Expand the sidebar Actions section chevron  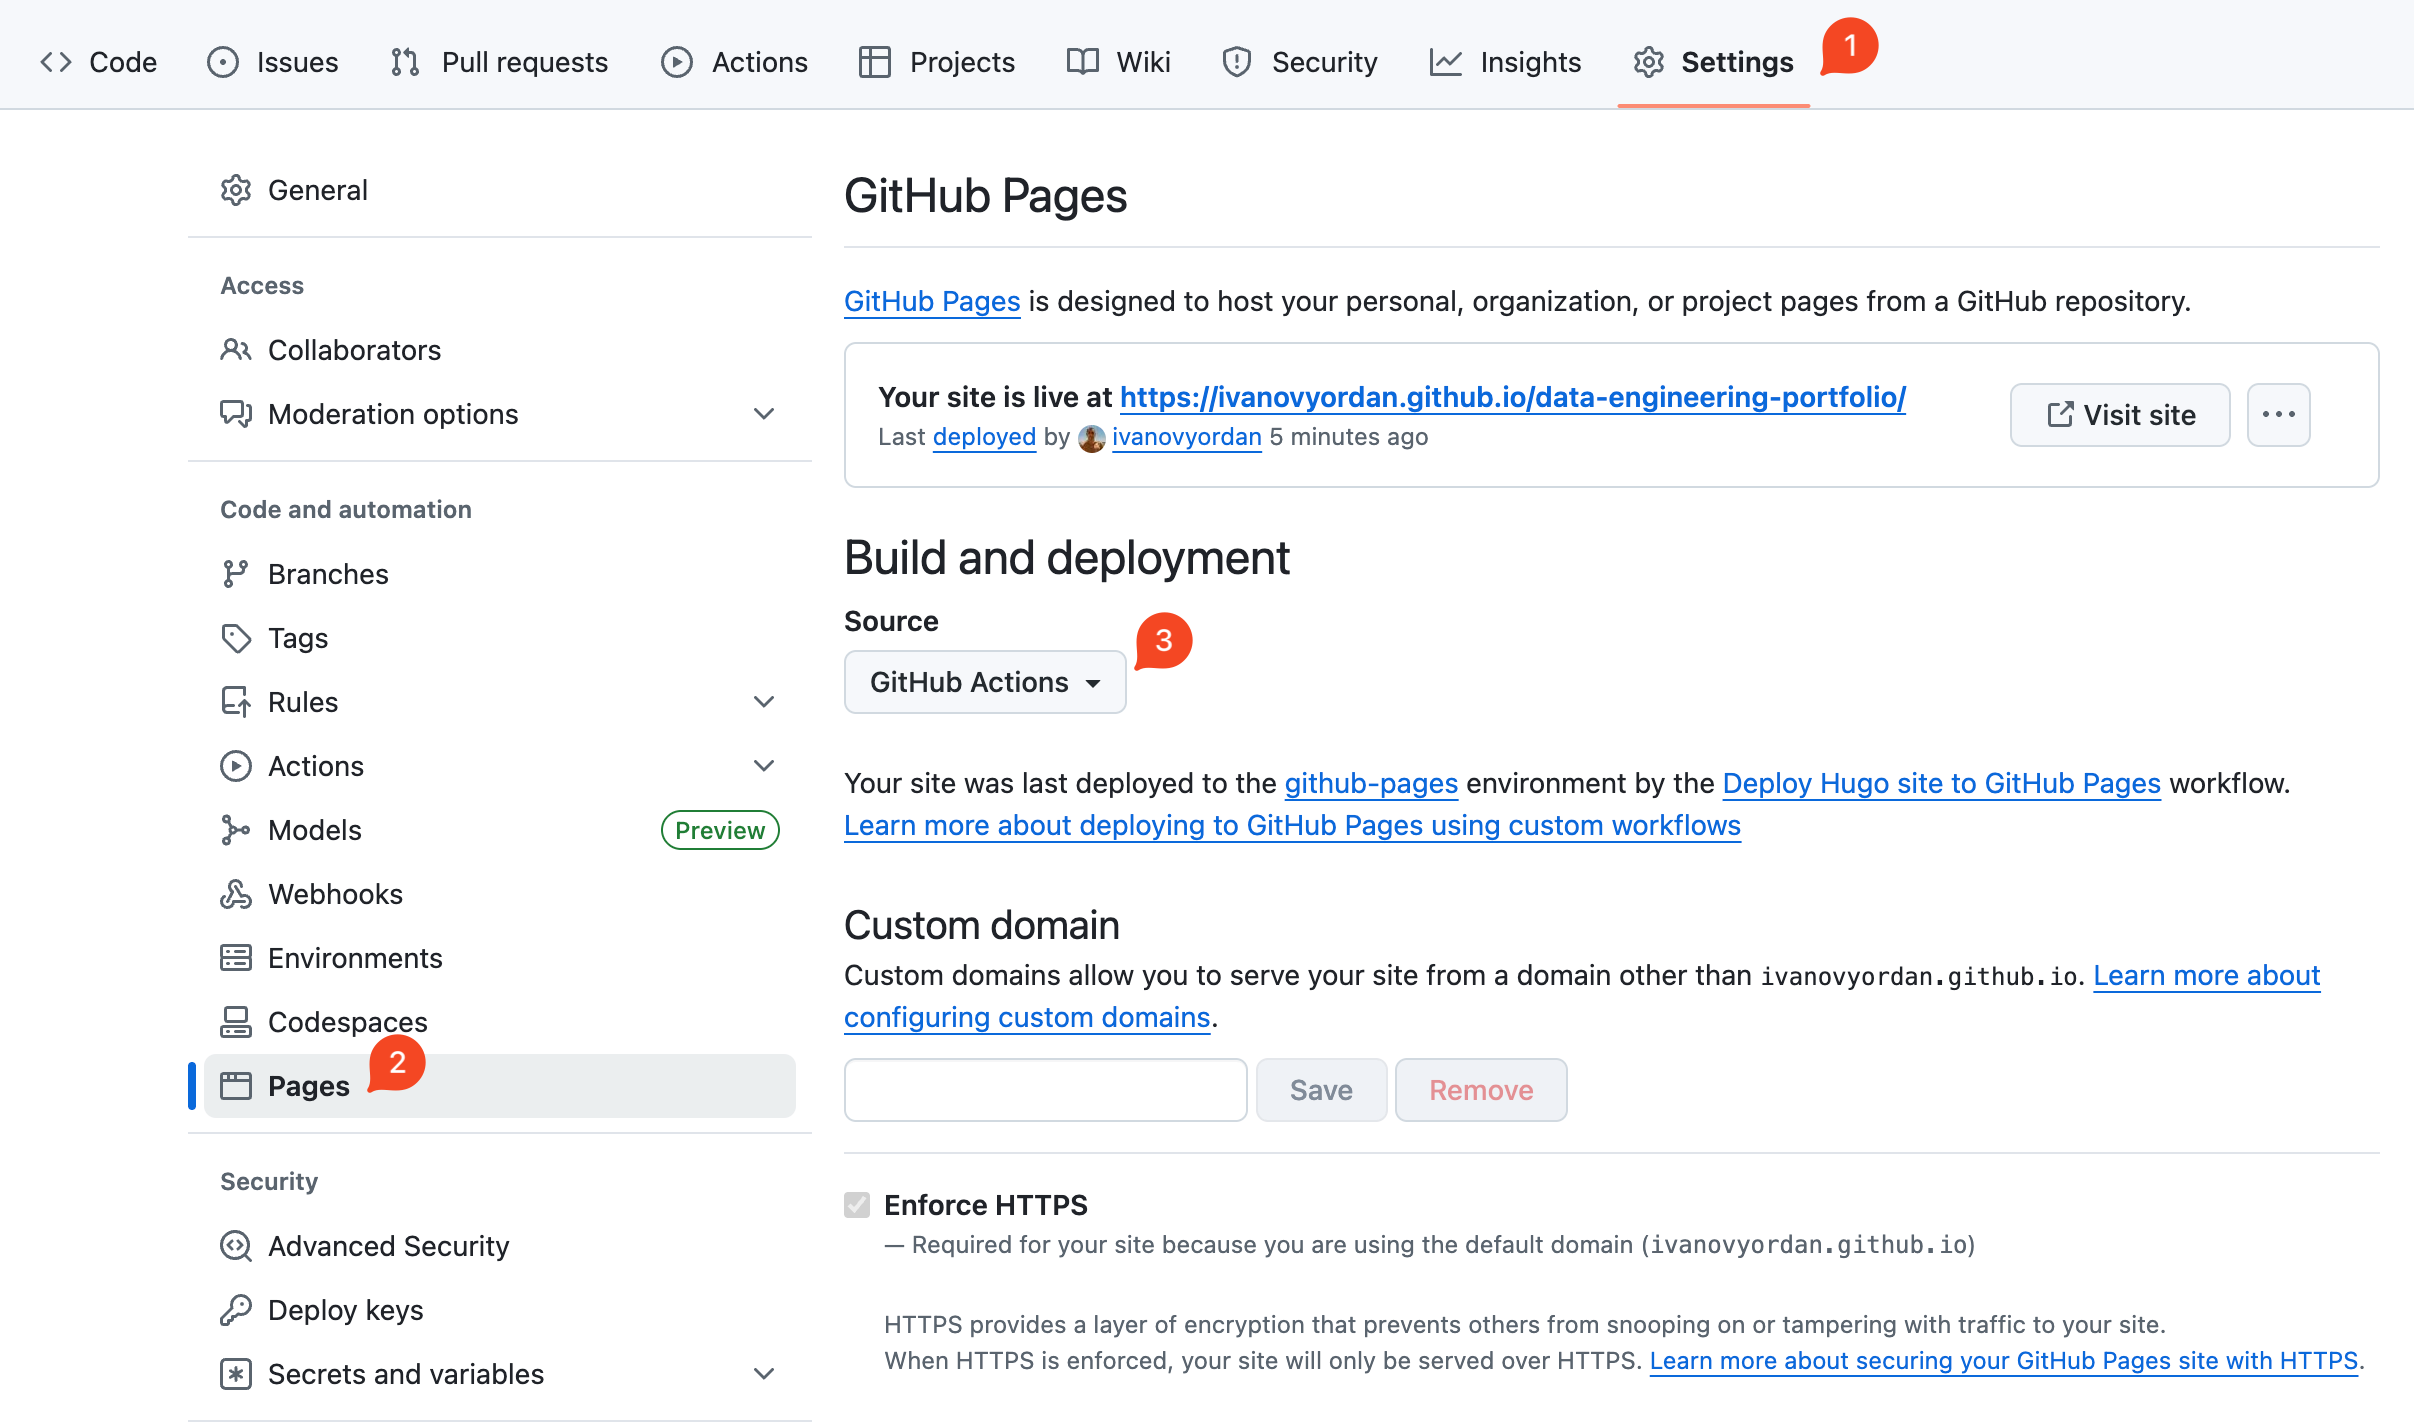[x=764, y=766]
